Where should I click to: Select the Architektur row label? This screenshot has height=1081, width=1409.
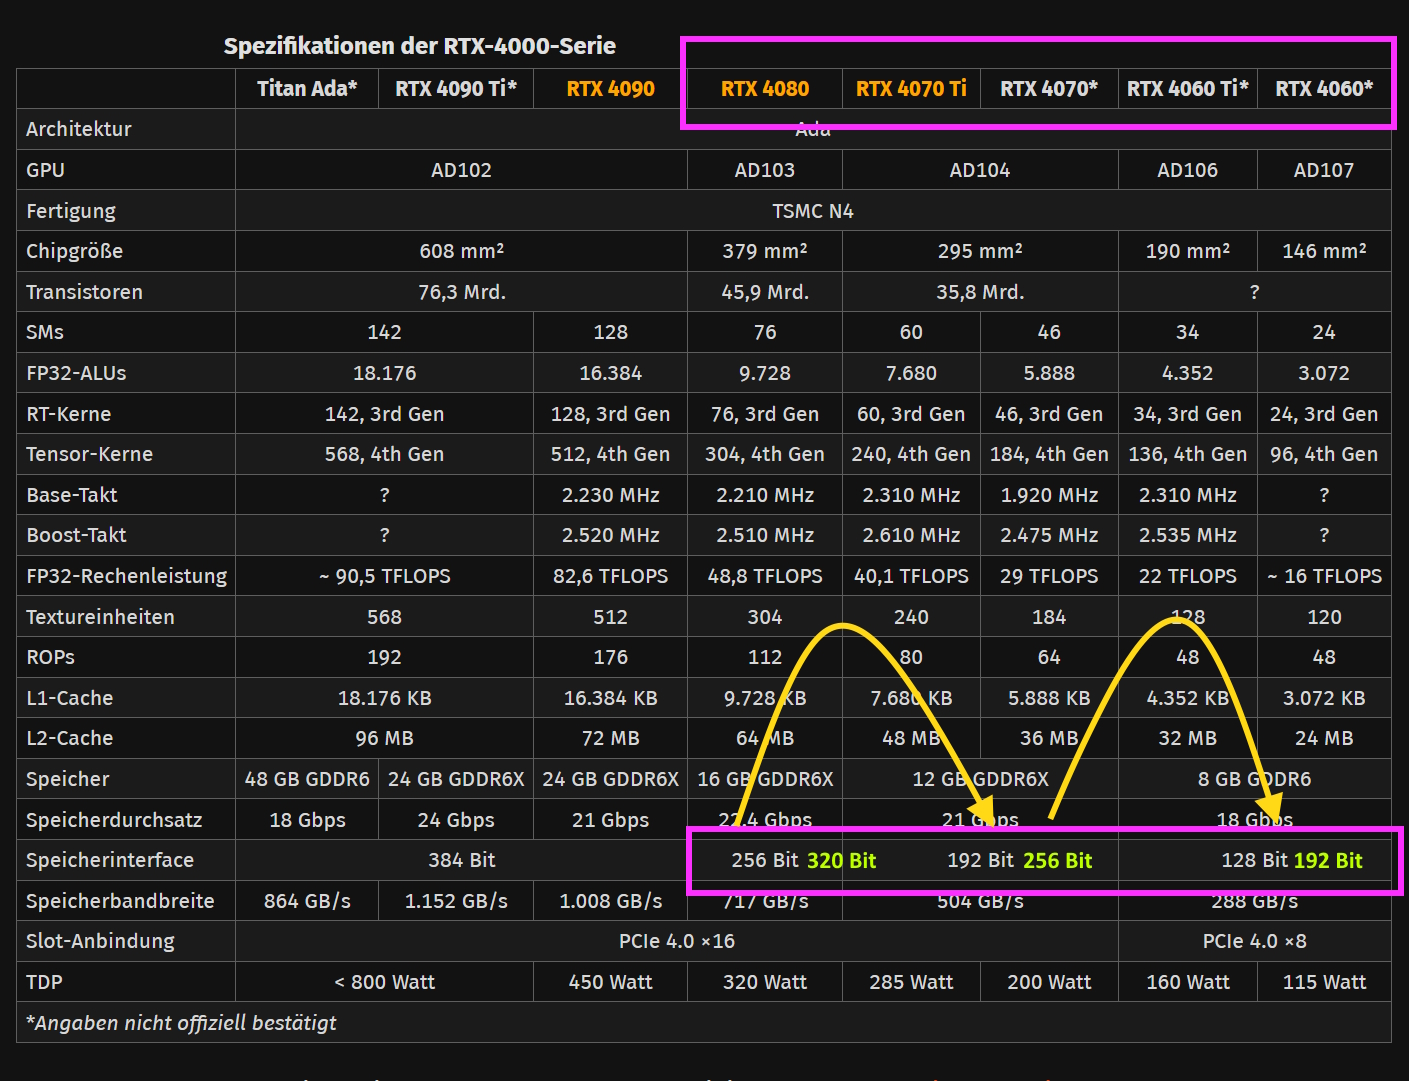coord(79,129)
